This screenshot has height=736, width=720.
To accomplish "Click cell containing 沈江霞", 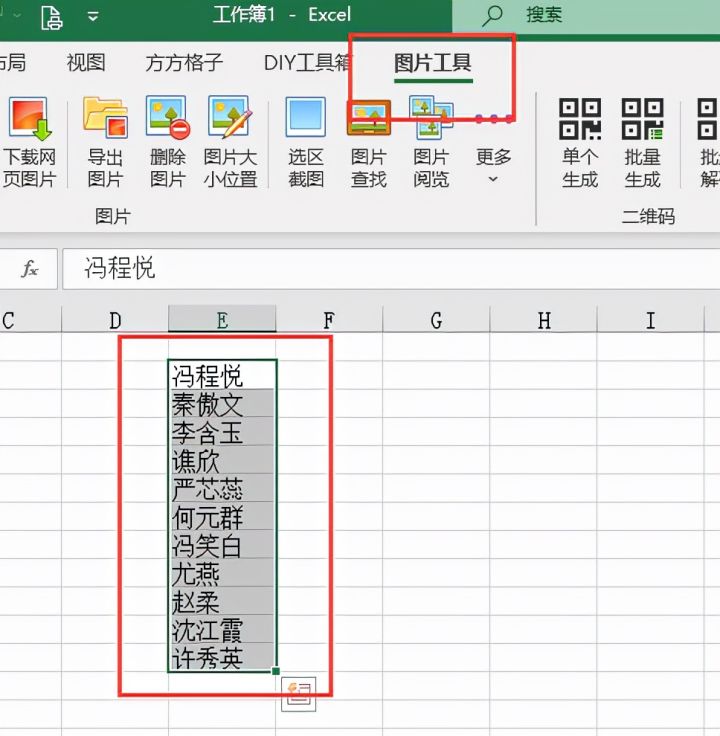I will coord(222,629).
